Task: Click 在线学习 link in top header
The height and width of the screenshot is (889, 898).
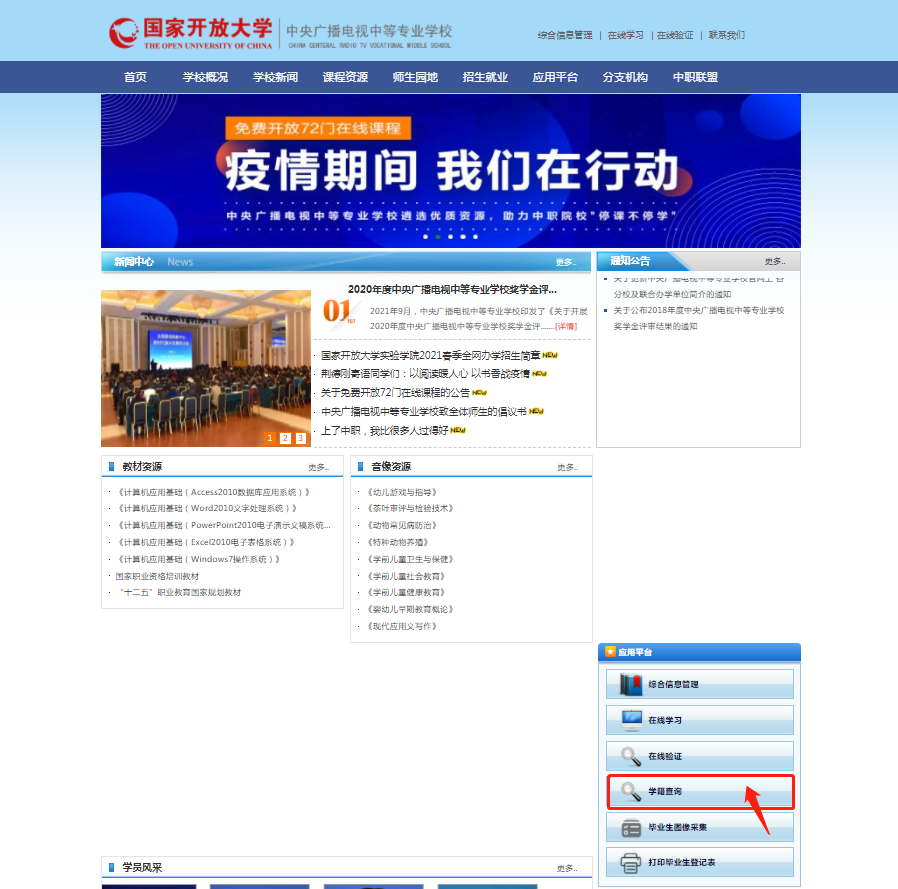Action: tap(625, 35)
